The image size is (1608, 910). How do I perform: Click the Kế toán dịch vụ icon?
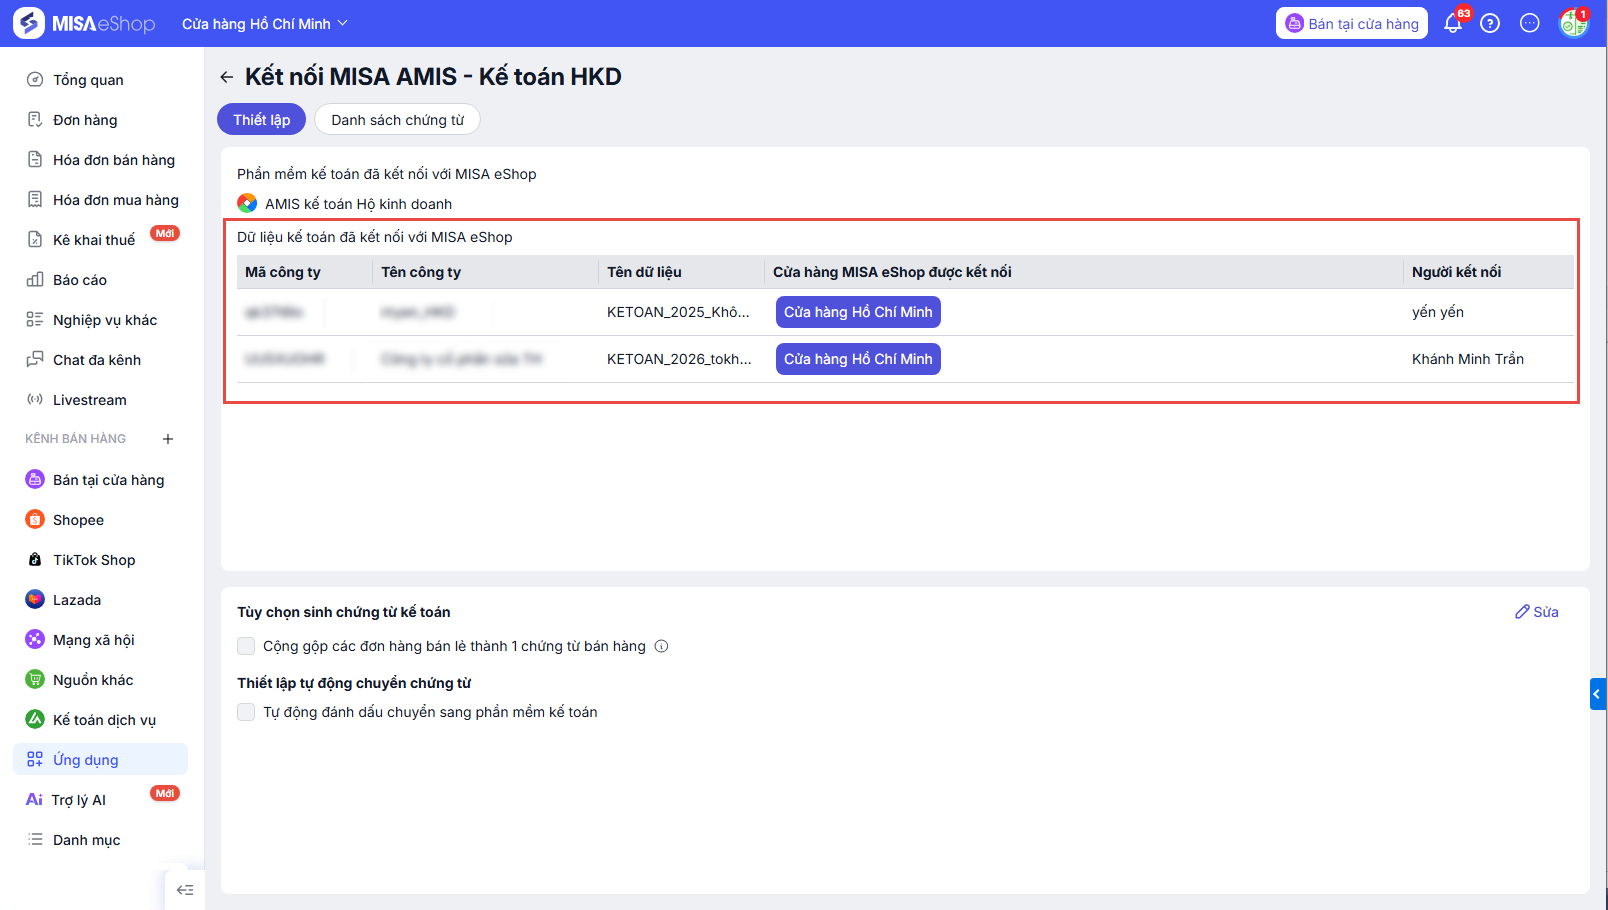[x=35, y=720]
